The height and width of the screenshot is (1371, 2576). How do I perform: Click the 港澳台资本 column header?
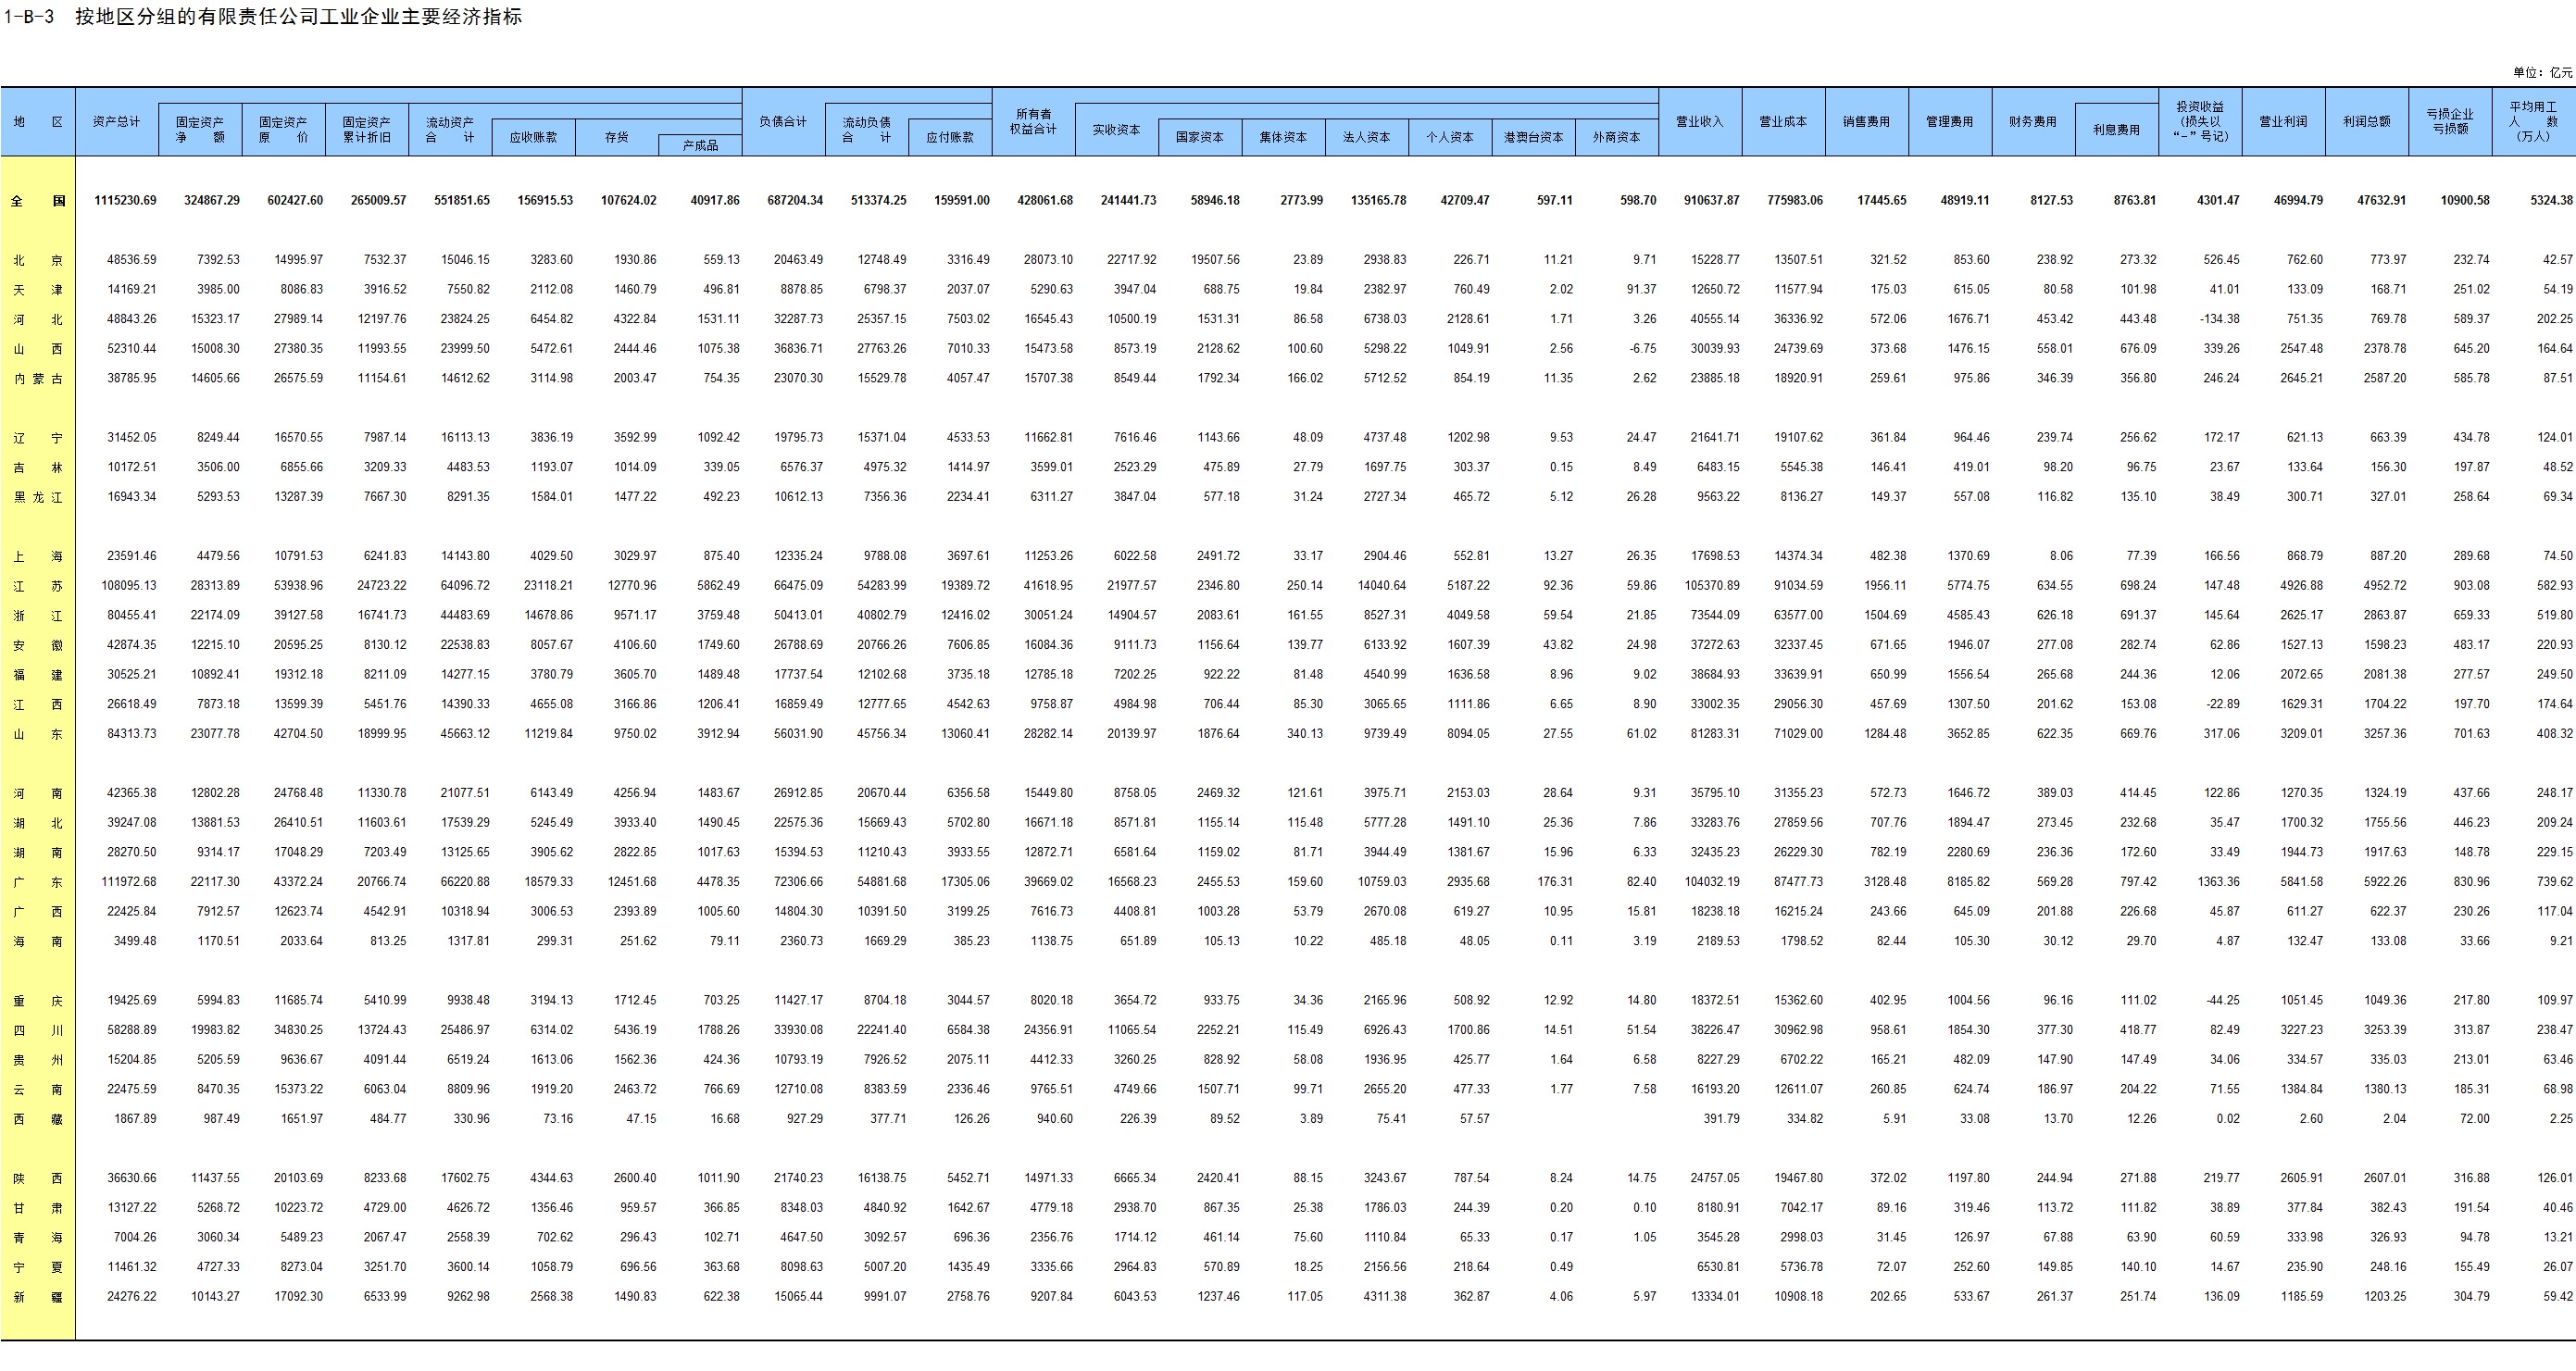tap(1533, 137)
